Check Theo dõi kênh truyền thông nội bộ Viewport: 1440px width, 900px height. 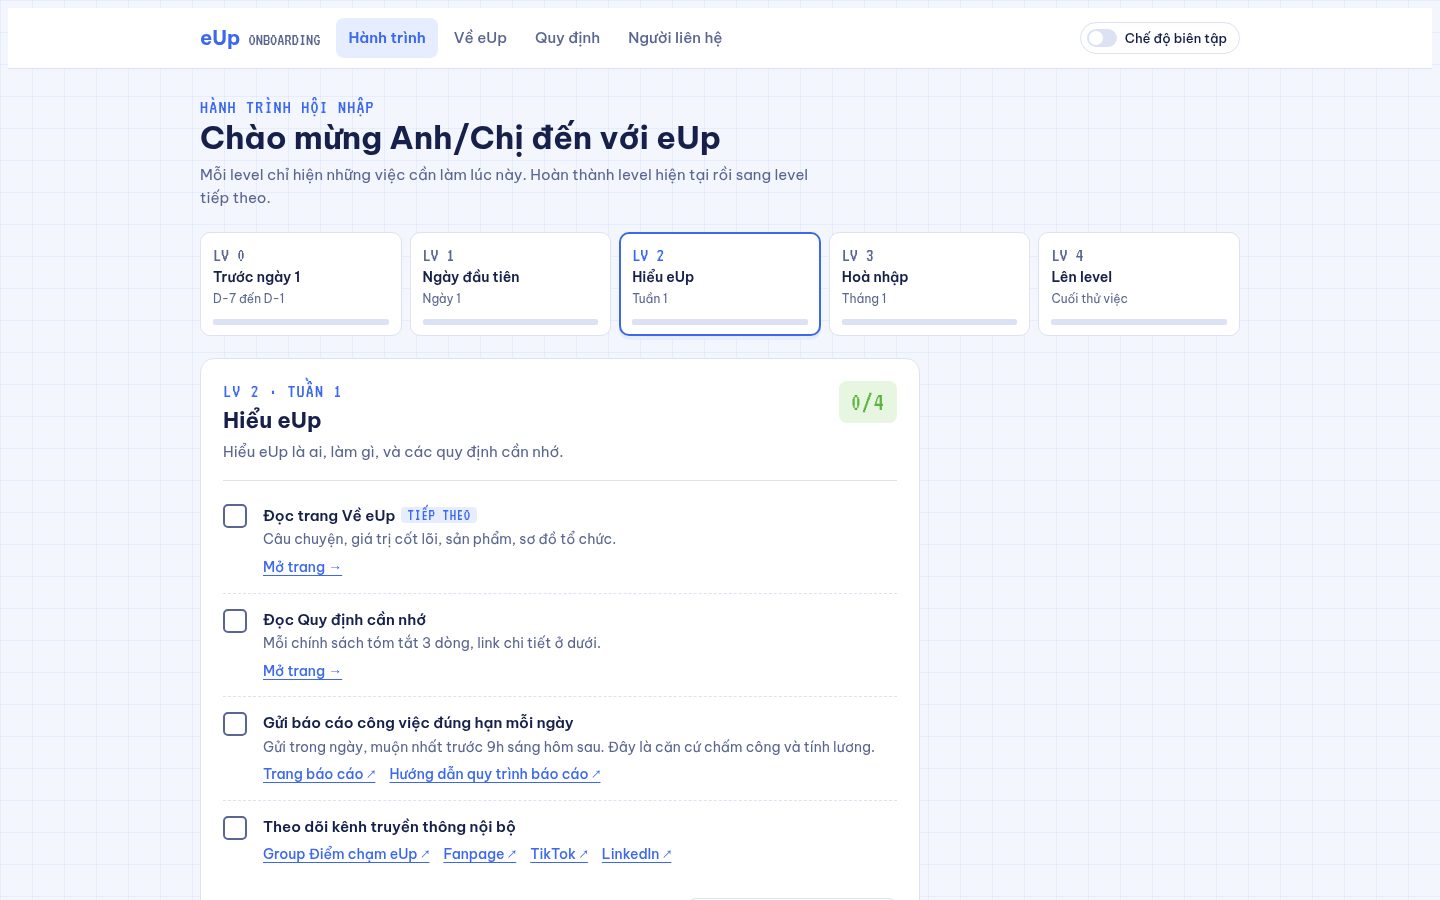pyautogui.click(x=235, y=828)
